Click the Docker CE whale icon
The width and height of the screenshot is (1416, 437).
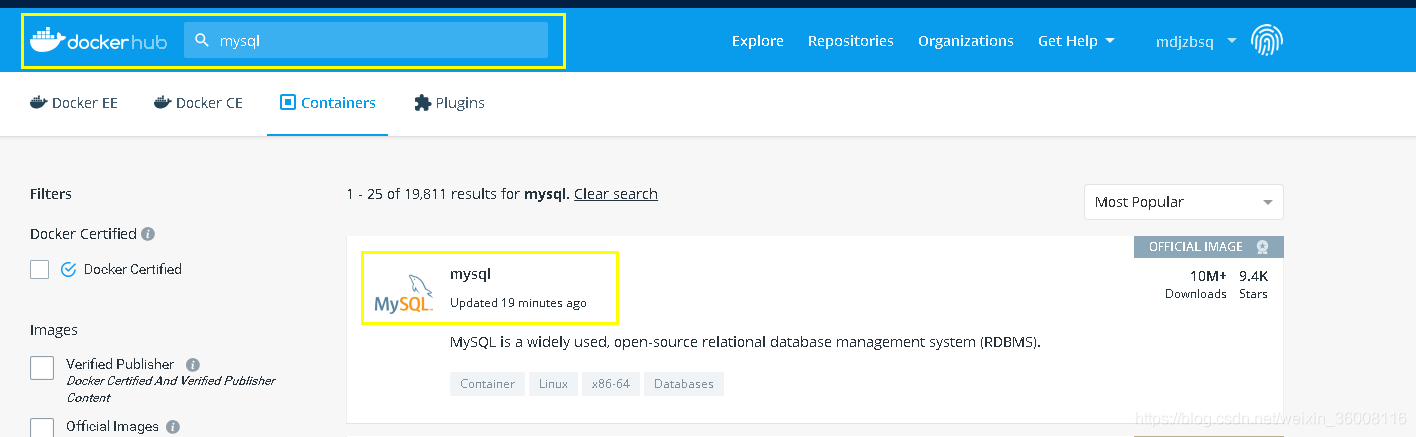tap(162, 102)
